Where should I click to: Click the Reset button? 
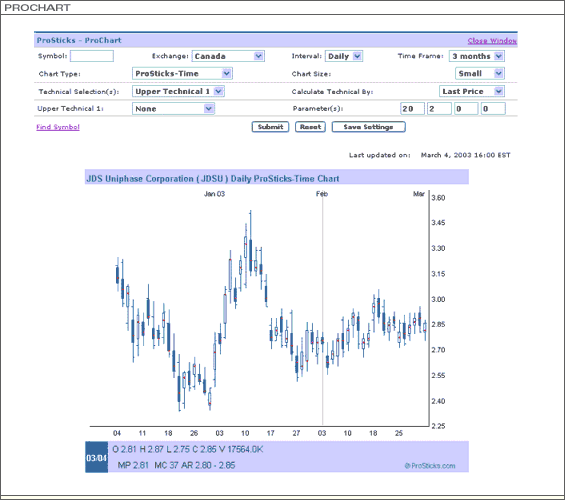[310, 127]
